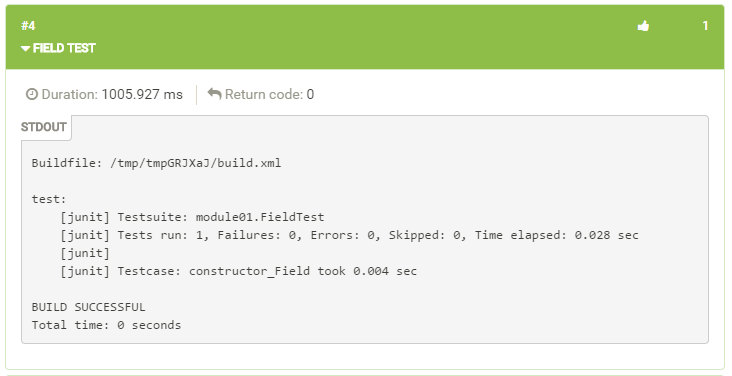Click the thumbs-up icon in header
Screen dimensions: 732x376
click(x=643, y=26)
